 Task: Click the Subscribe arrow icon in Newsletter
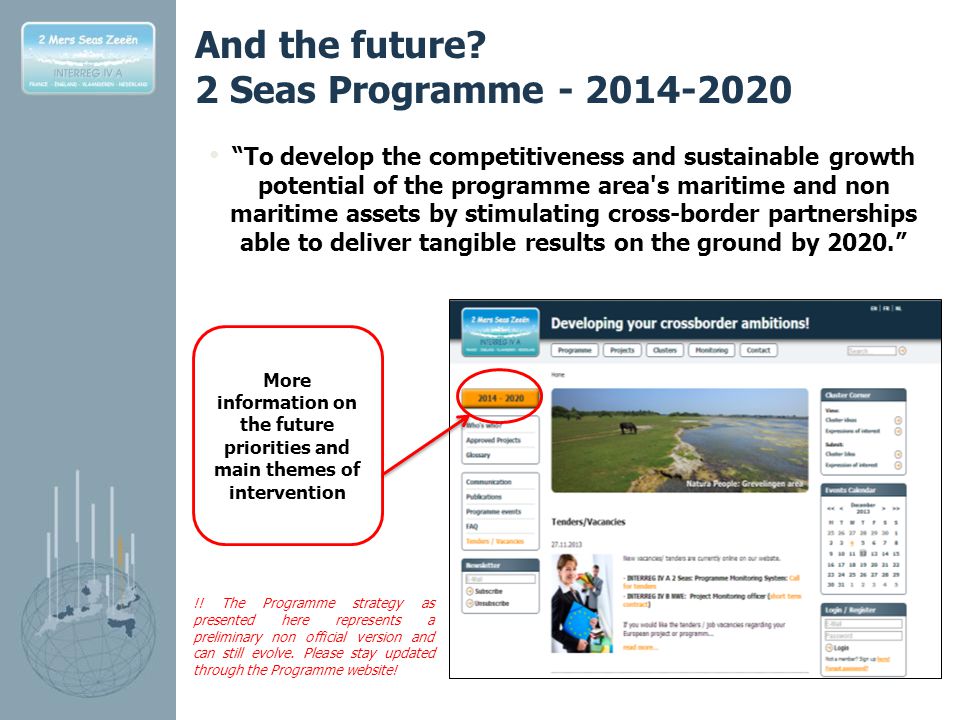(470, 591)
